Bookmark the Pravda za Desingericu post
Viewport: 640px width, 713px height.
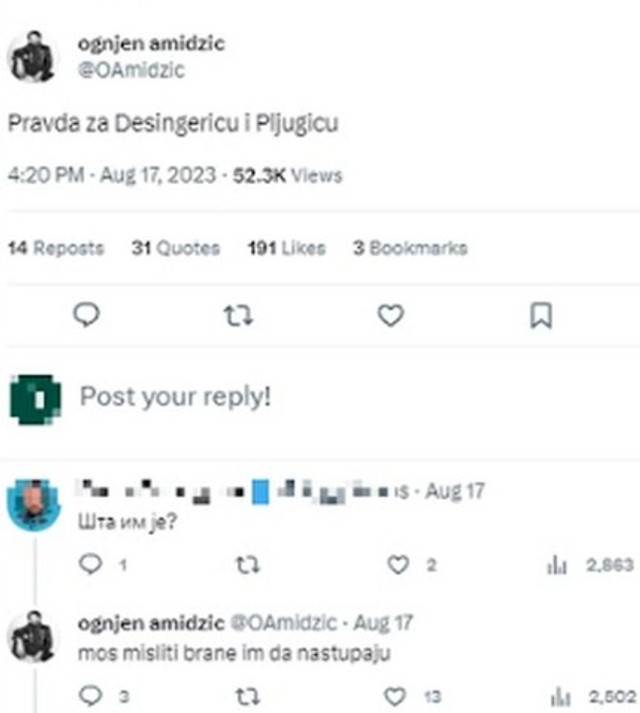(x=541, y=316)
